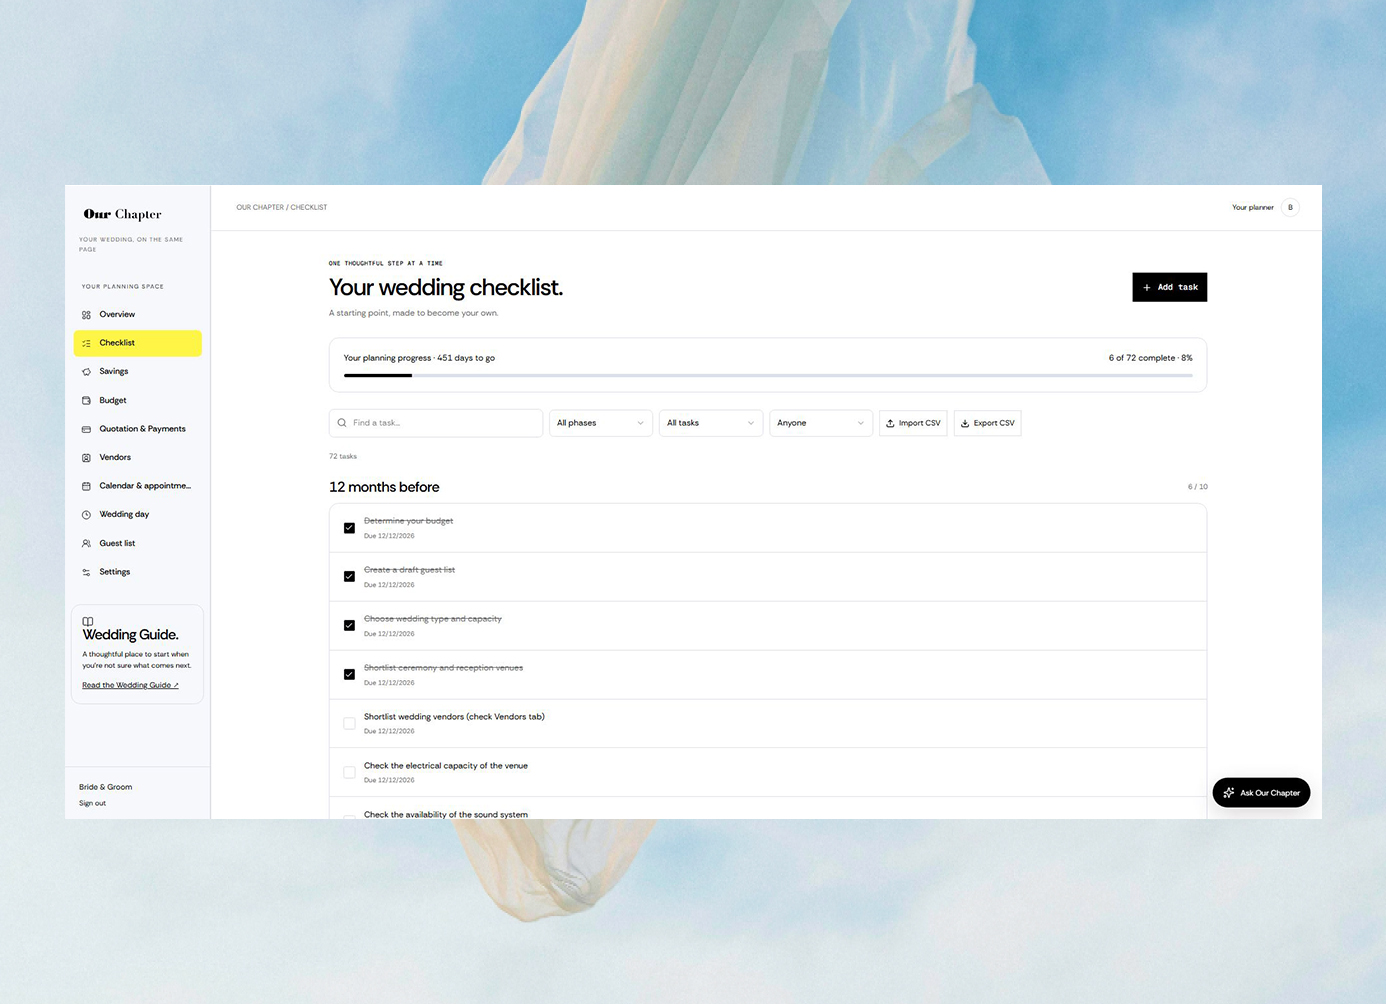Click the Savings piggy bank icon
Screen dimensions: 1386x1004
click(x=86, y=372)
